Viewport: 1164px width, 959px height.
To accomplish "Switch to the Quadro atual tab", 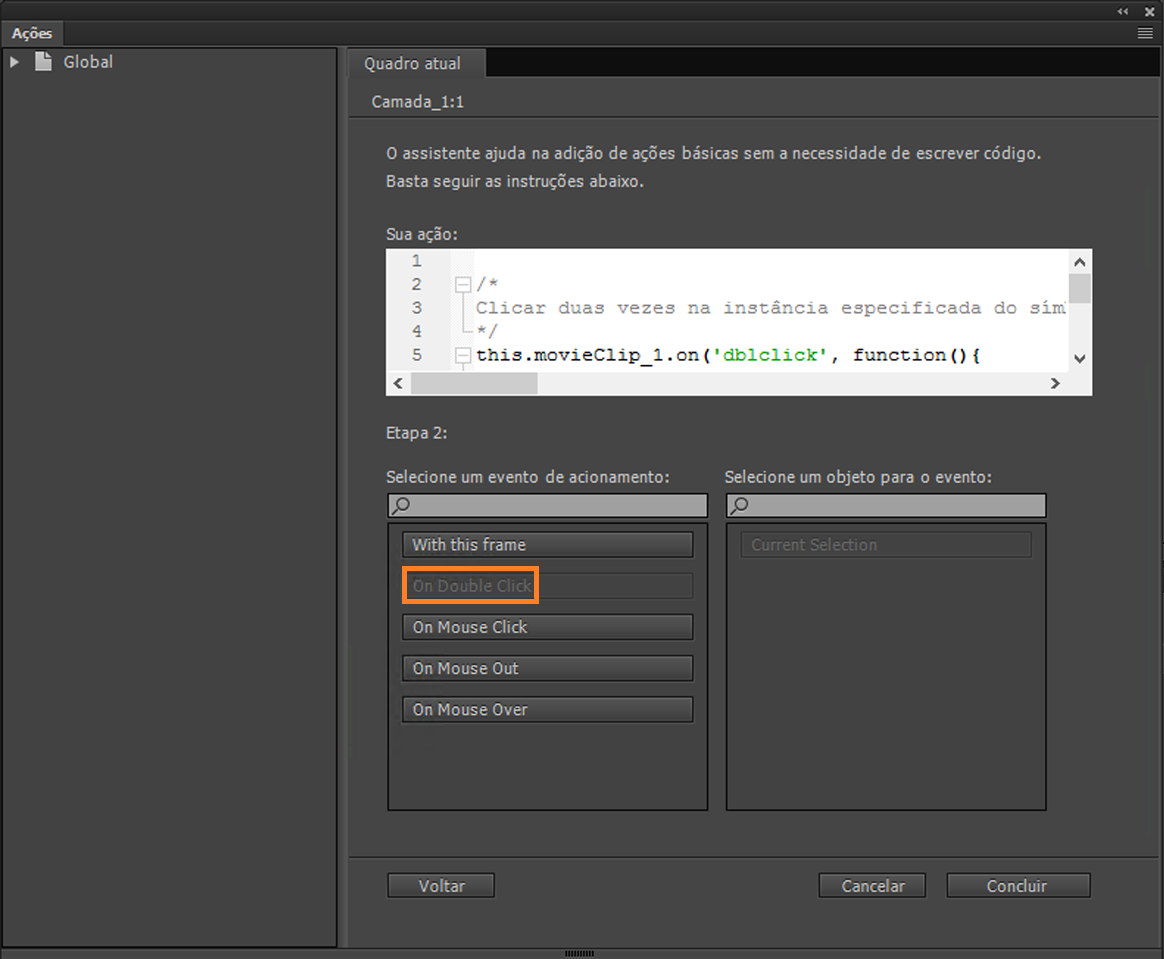I will coord(413,64).
